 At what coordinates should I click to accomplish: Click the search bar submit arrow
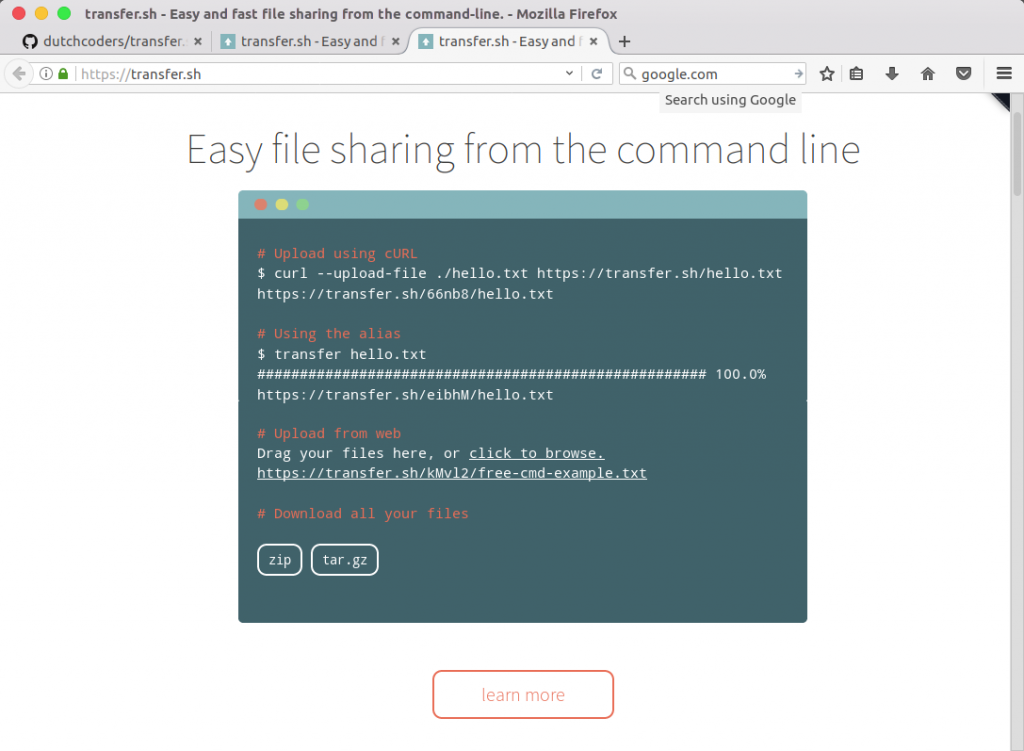(798, 73)
